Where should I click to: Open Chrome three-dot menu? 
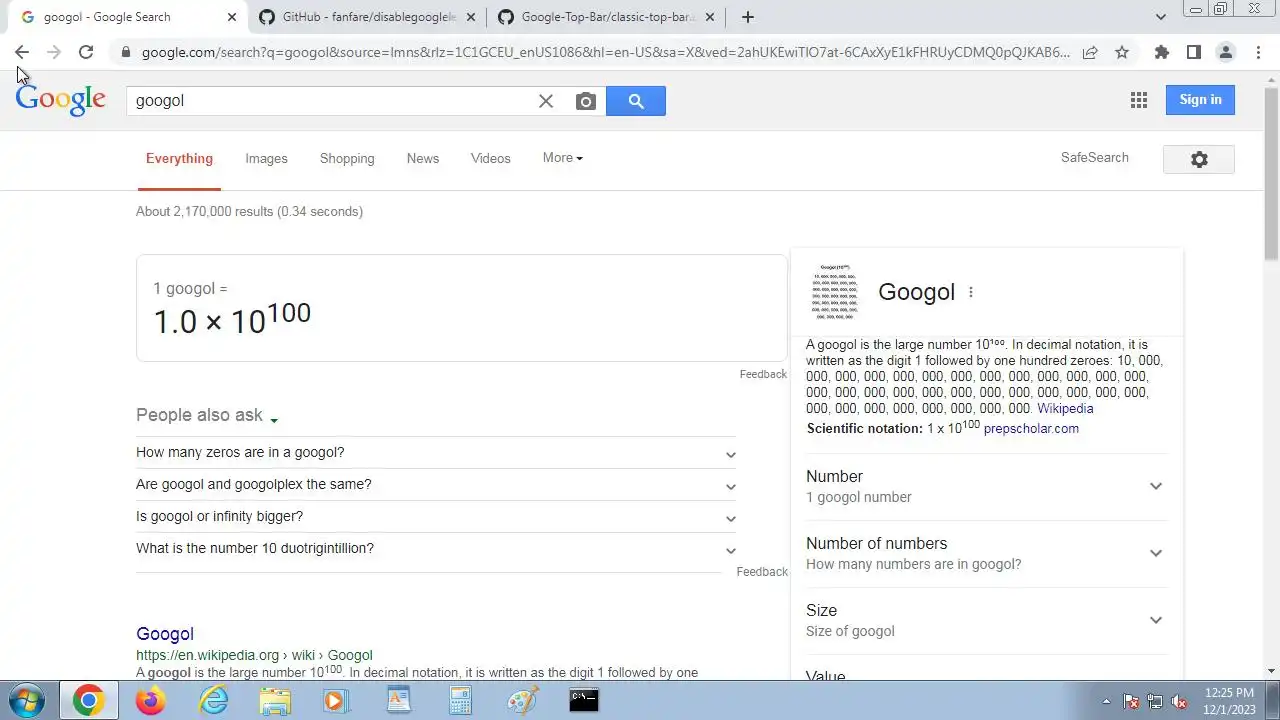(1258, 52)
